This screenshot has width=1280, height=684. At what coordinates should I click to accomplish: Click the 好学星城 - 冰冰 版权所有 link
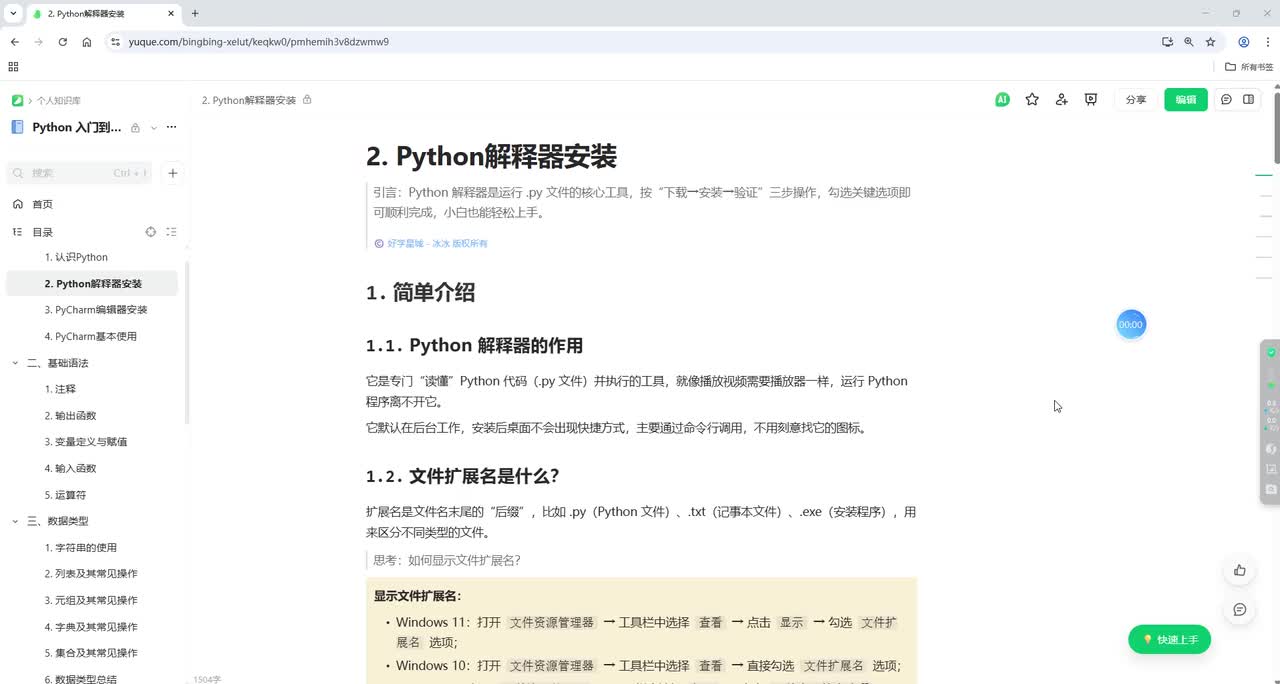[x=437, y=243]
